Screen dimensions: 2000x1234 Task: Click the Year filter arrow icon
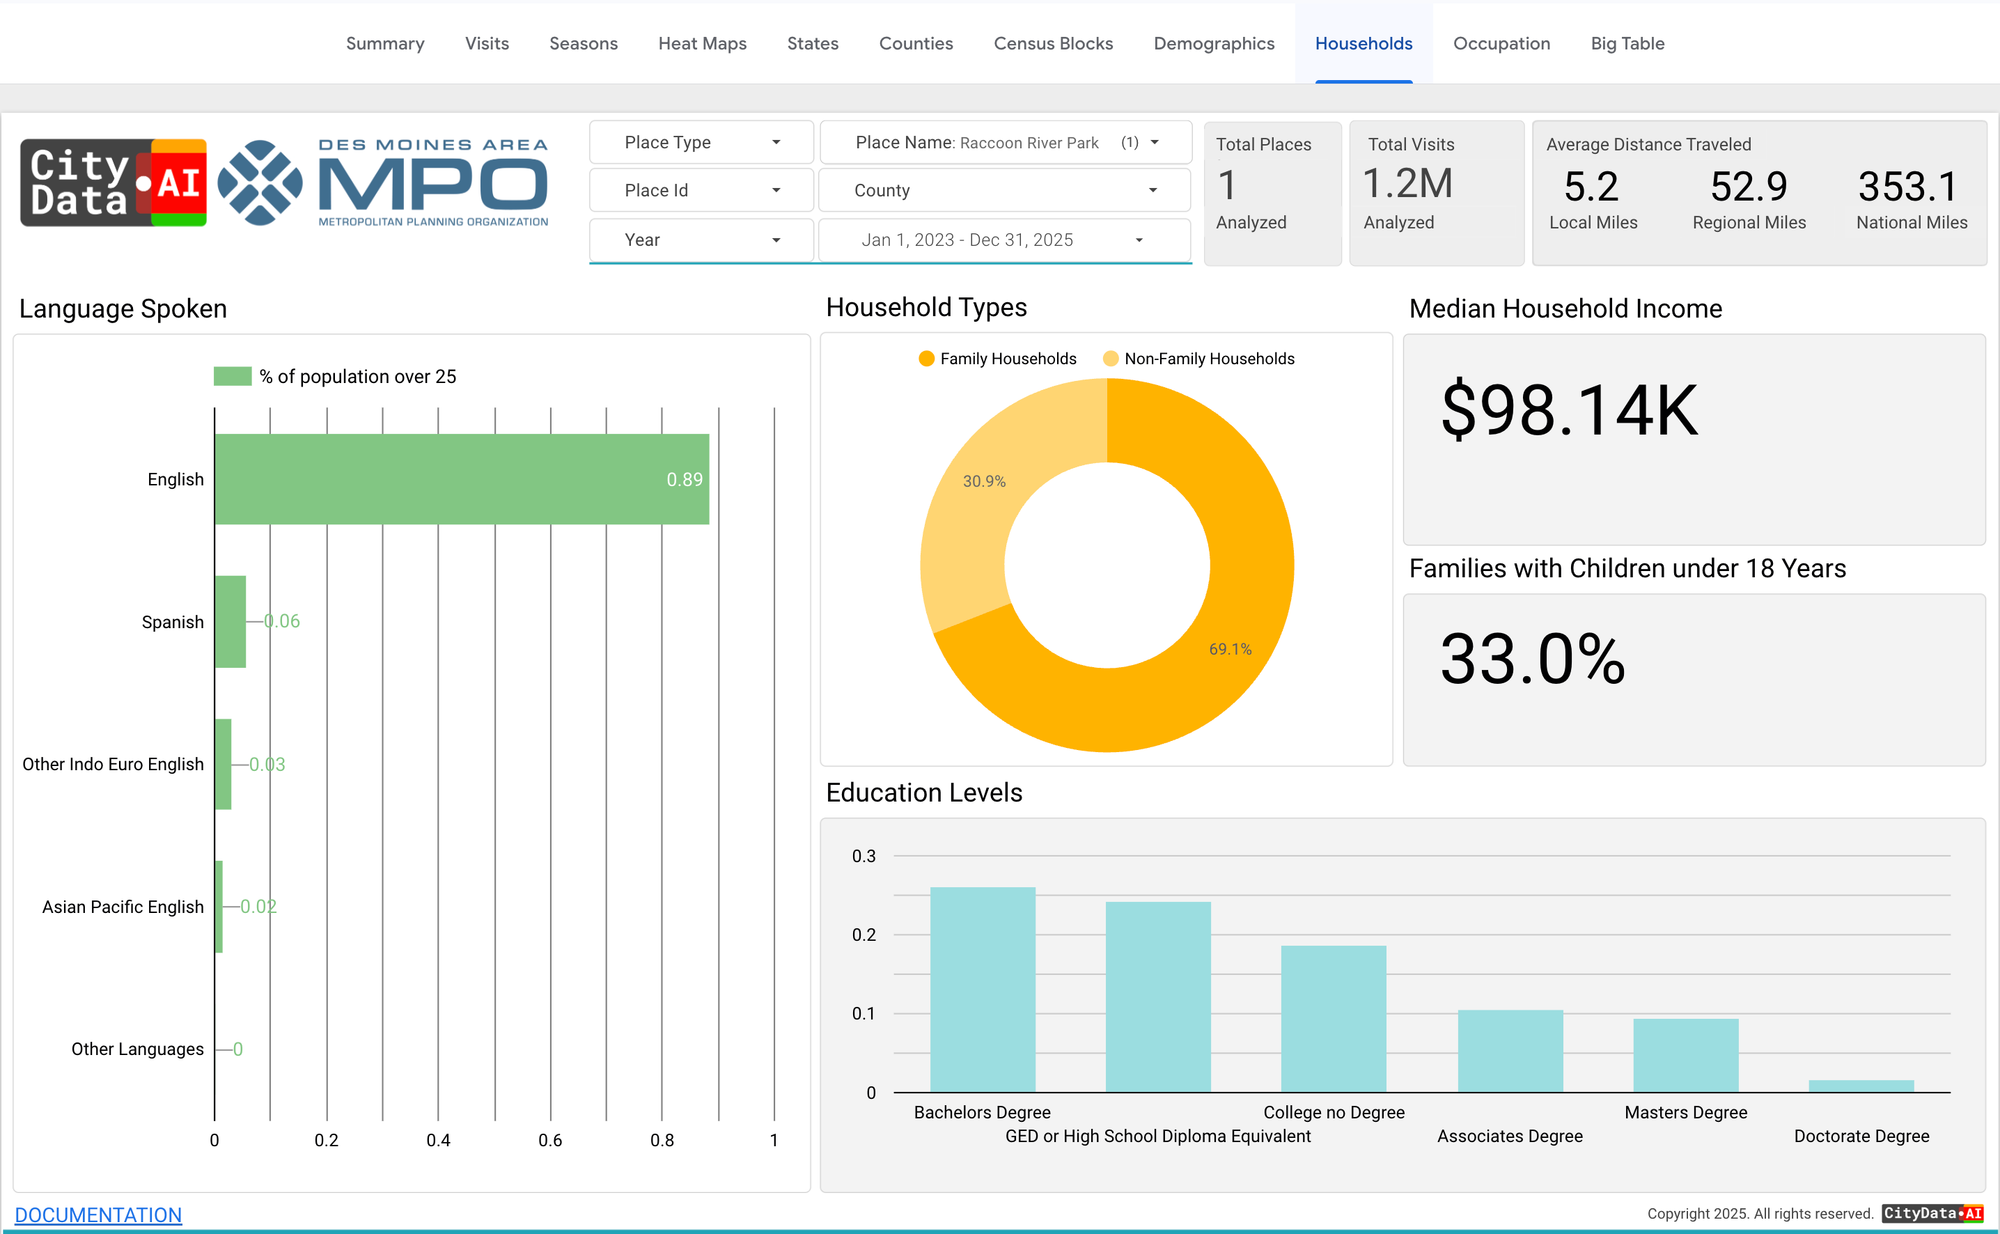click(x=776, y=240)
